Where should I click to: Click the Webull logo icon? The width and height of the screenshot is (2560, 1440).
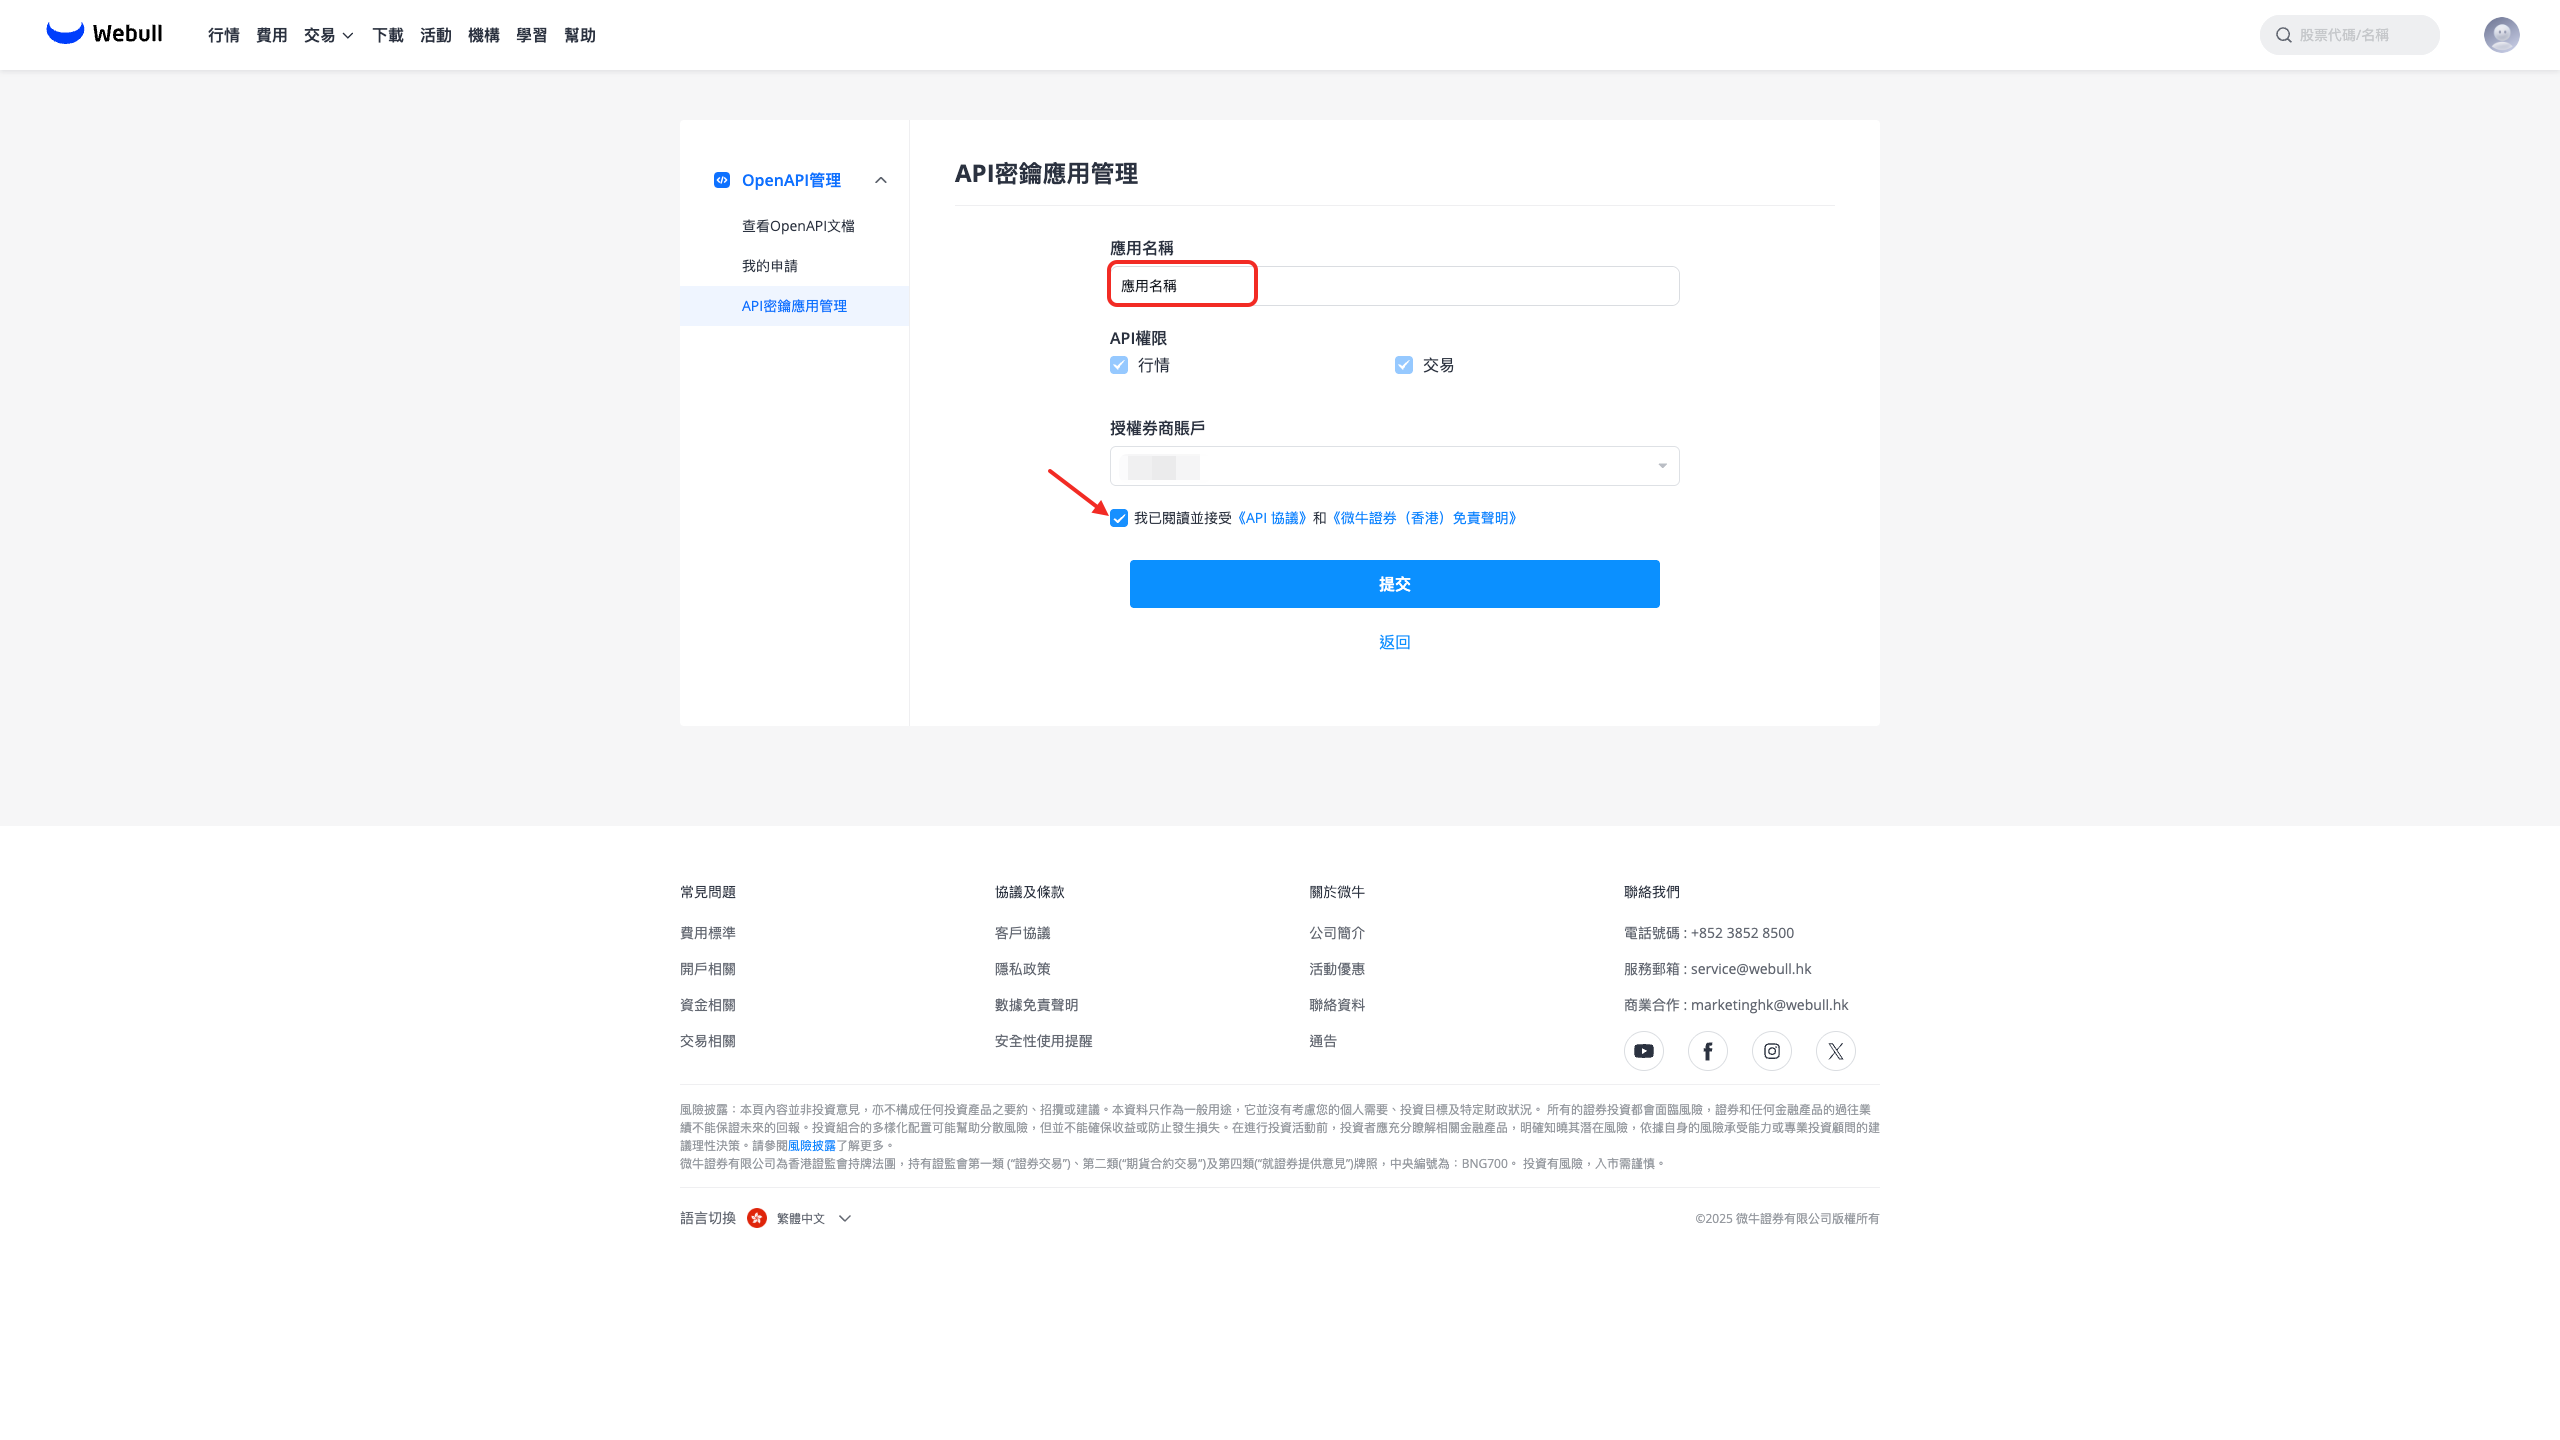(65, 33)
